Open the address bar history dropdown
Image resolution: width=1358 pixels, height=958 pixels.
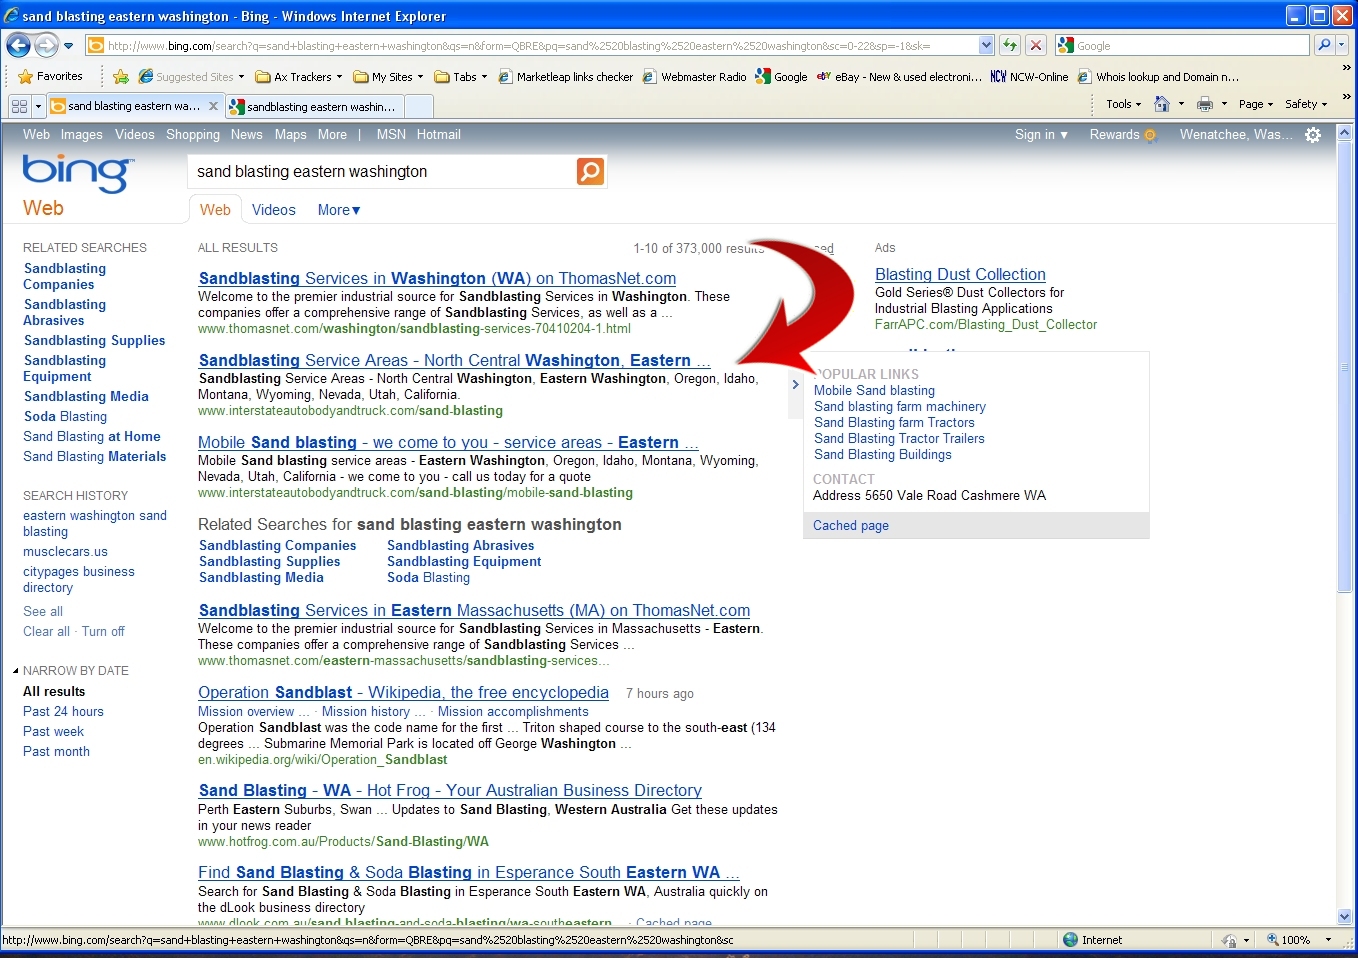[x=986, y=45]
